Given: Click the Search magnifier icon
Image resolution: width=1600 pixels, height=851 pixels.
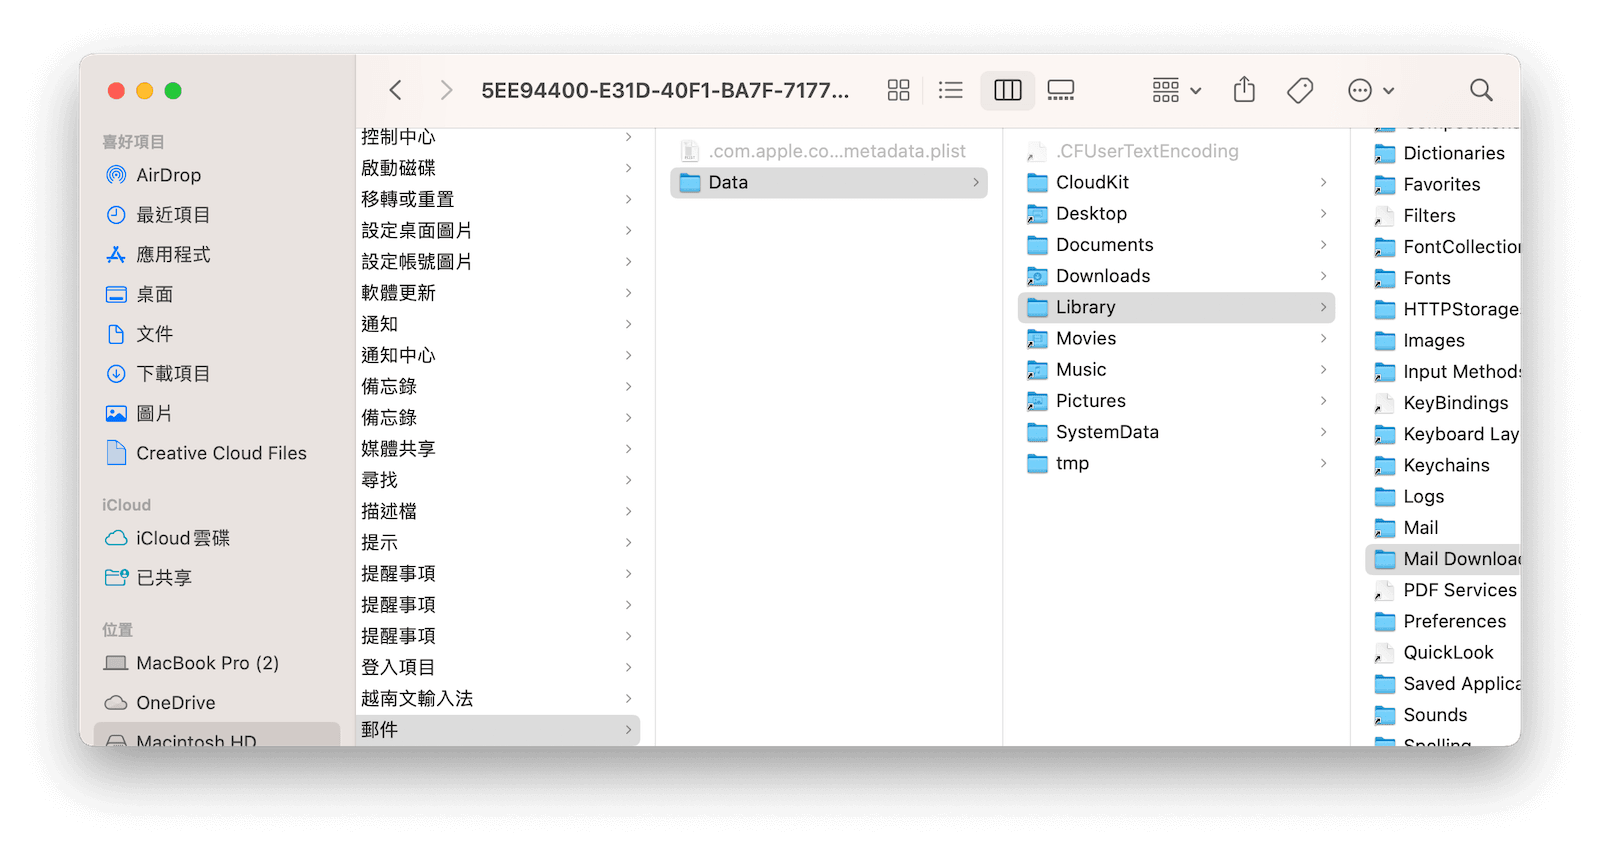Looking at the screenshot, I should click(1481, 91).
